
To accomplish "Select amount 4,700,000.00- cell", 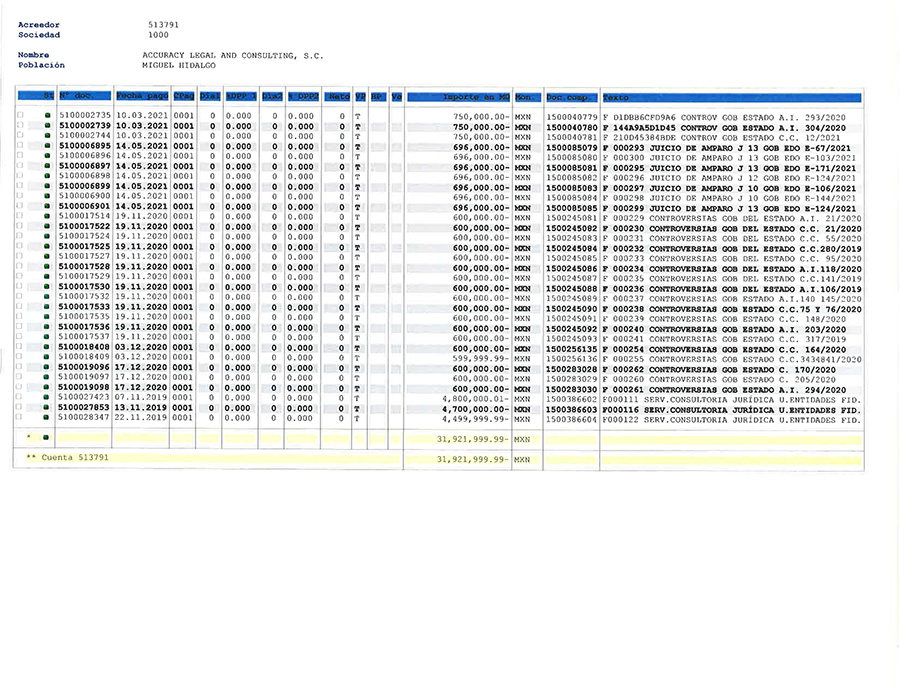I will tap(472, 408).
